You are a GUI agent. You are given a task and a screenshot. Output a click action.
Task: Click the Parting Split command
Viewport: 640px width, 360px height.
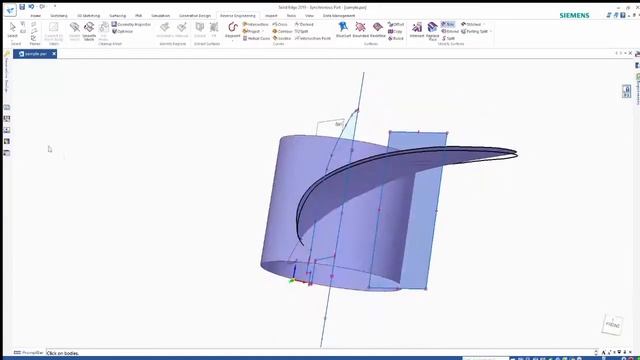(x=474, y=31)
